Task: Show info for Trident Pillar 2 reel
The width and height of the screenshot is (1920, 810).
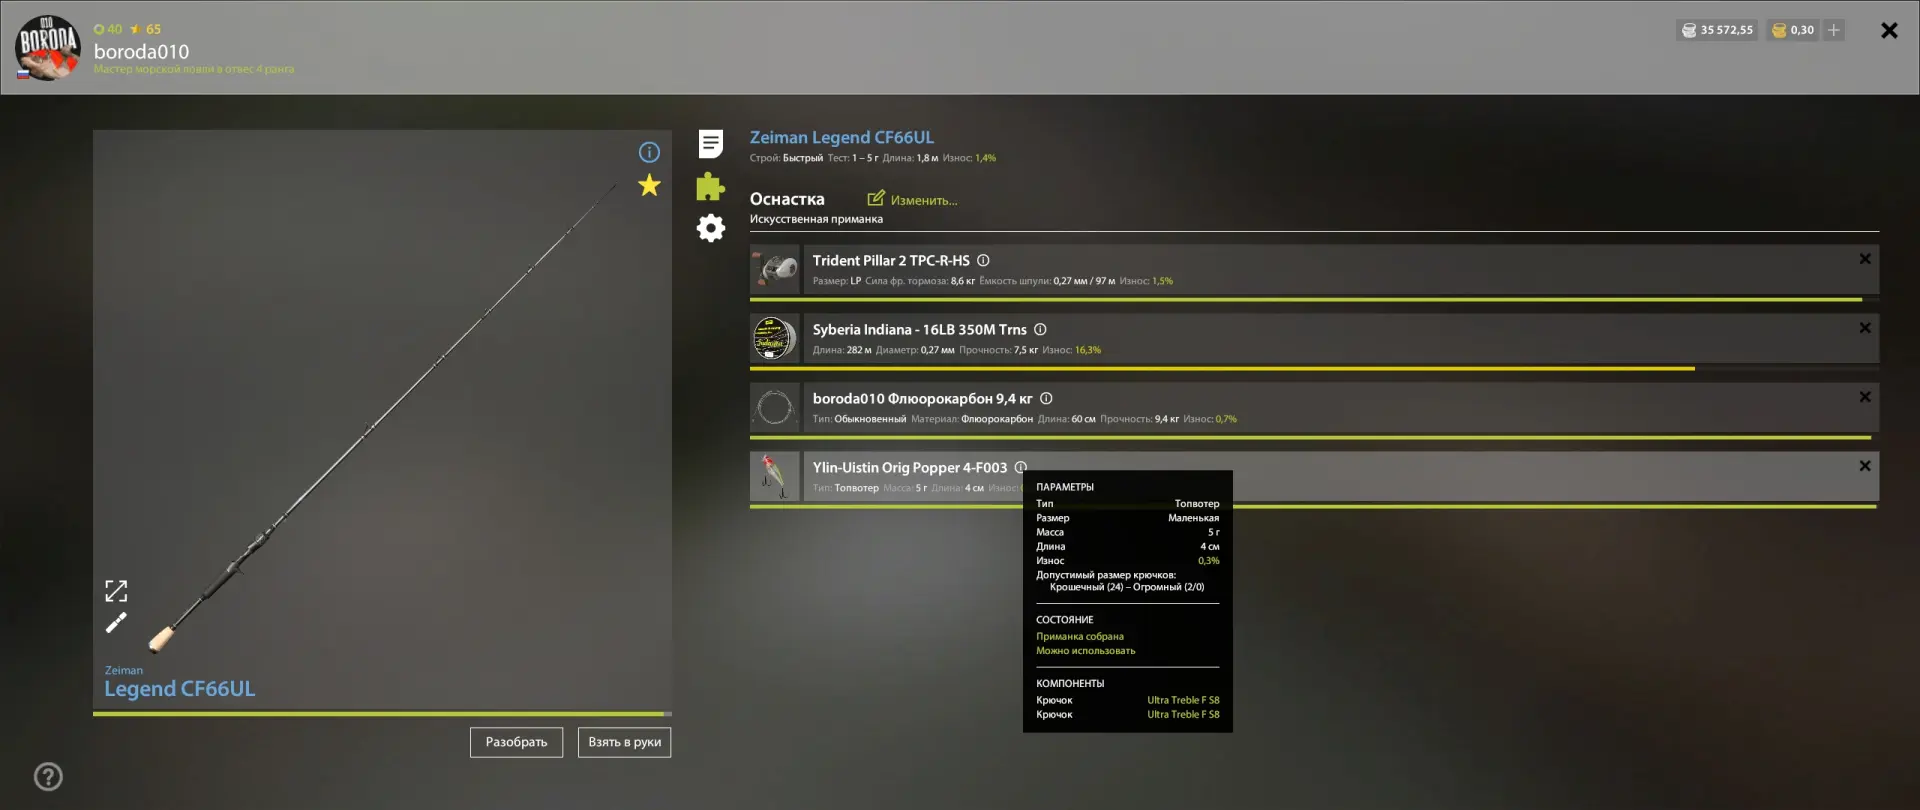Action: coord(983,260)
